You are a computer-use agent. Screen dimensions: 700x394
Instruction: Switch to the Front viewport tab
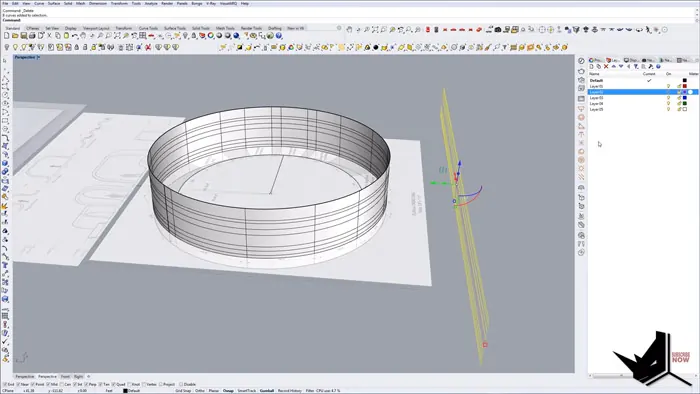[65, 377]
